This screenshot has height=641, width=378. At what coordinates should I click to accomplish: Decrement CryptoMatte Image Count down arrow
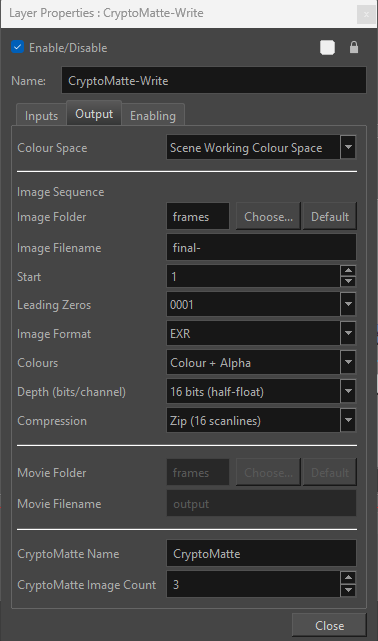[348, 589]
